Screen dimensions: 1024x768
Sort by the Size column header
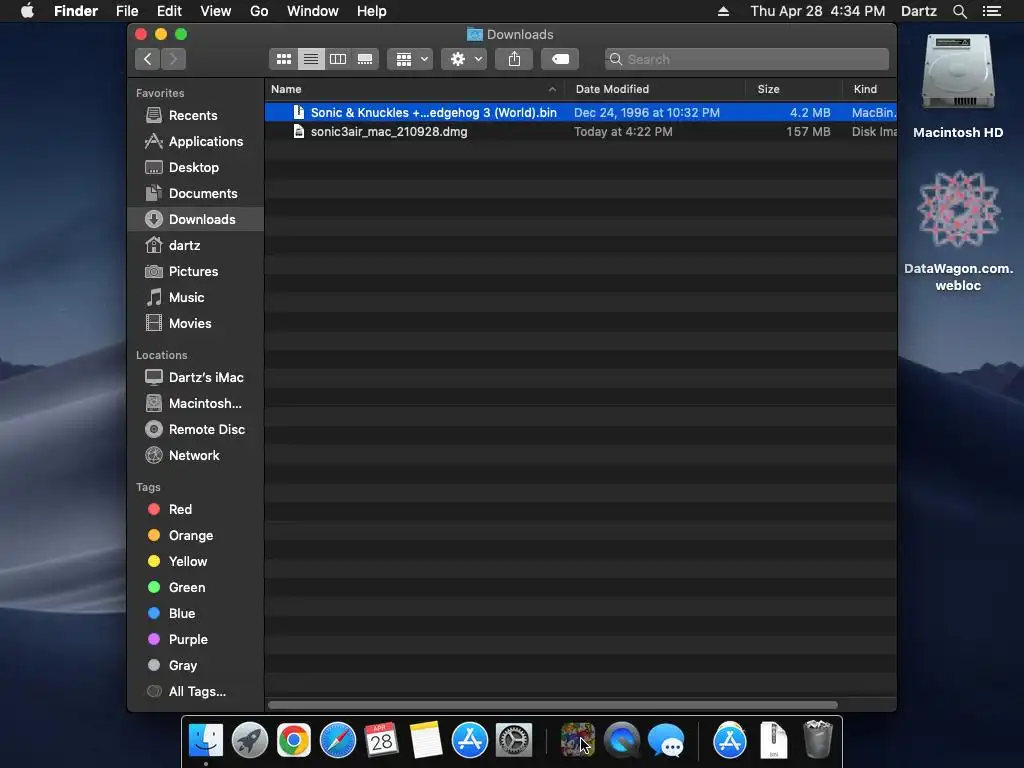pyautogui.click(x=793, y=89)
